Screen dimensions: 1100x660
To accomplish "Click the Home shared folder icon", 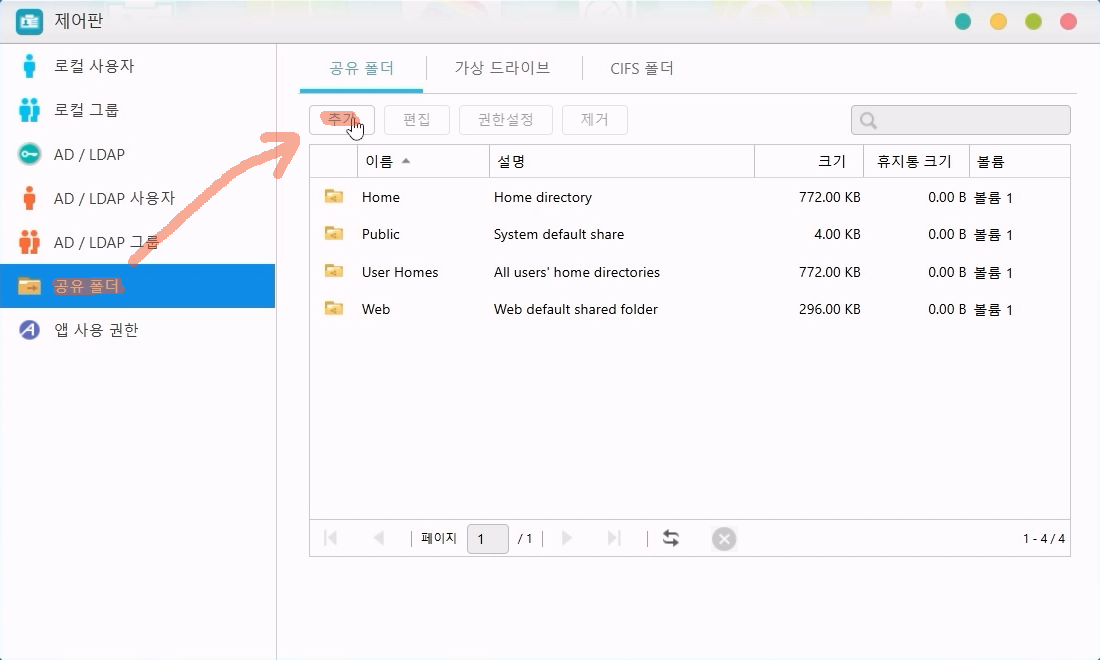I will 334,197.
